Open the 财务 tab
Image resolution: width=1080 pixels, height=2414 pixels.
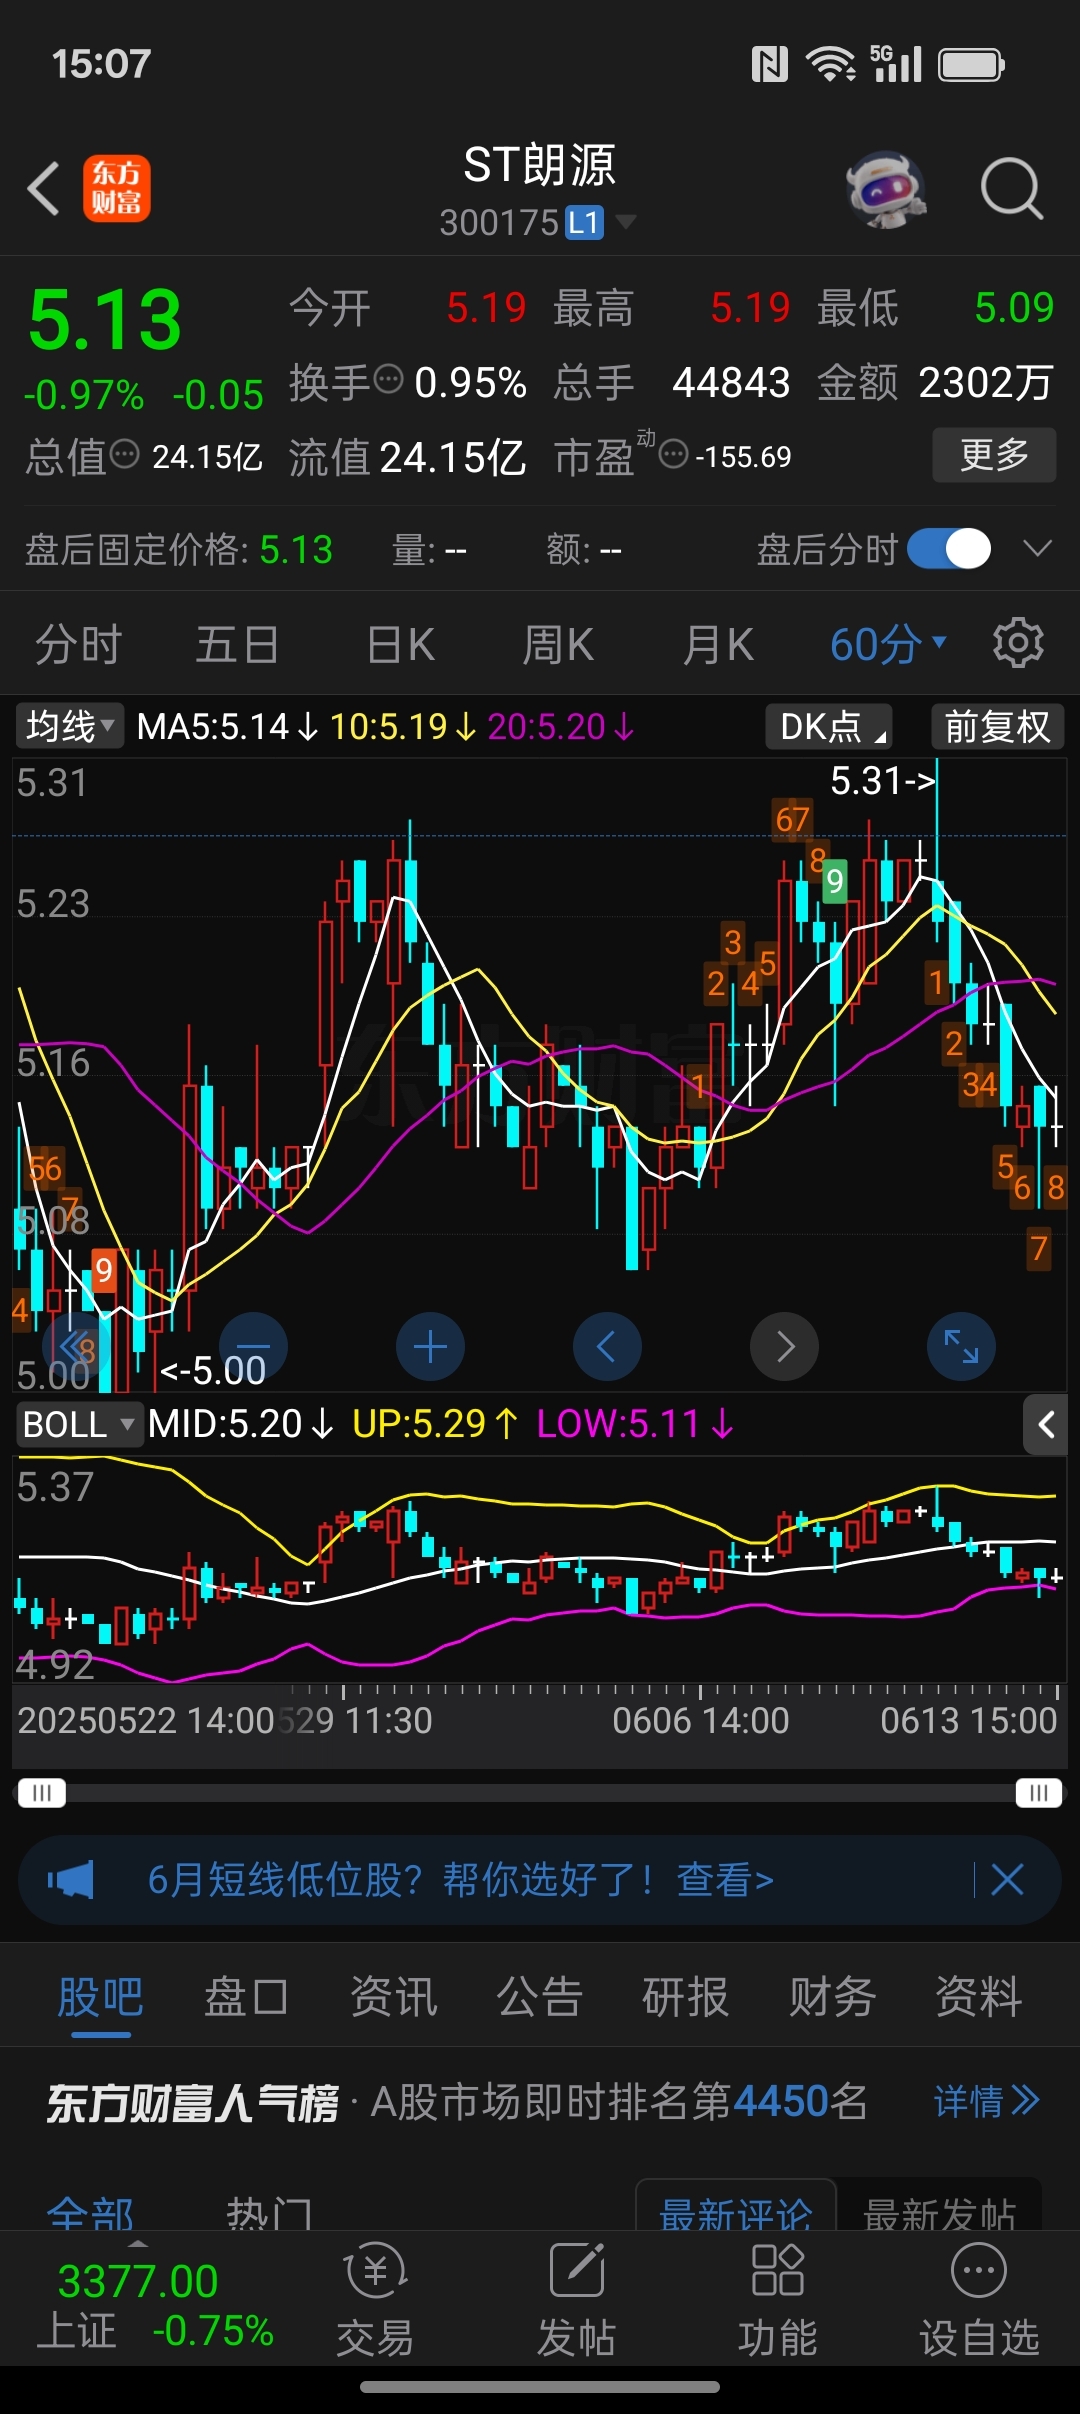click(x=832, y=1997)
